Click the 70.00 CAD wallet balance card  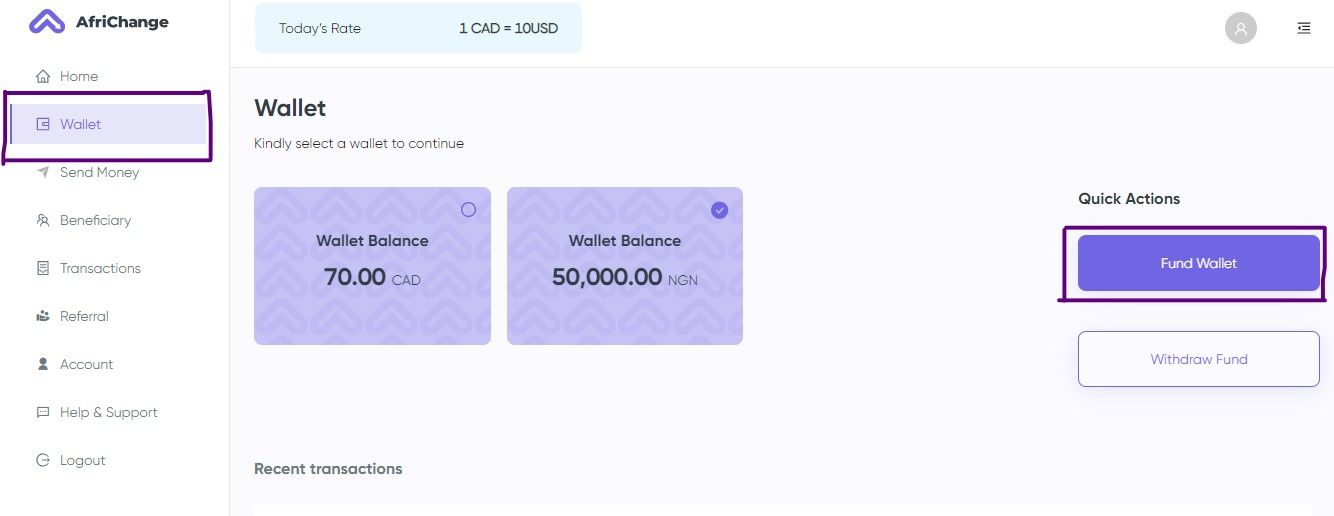372,266
